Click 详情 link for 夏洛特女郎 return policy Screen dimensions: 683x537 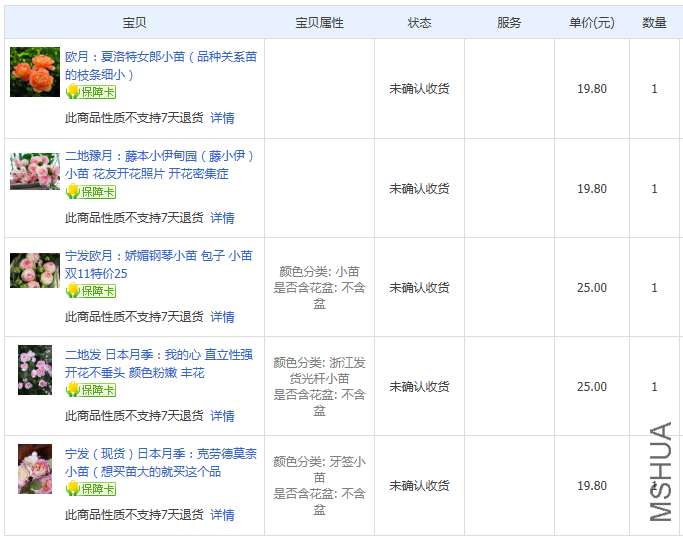point(222,118)
